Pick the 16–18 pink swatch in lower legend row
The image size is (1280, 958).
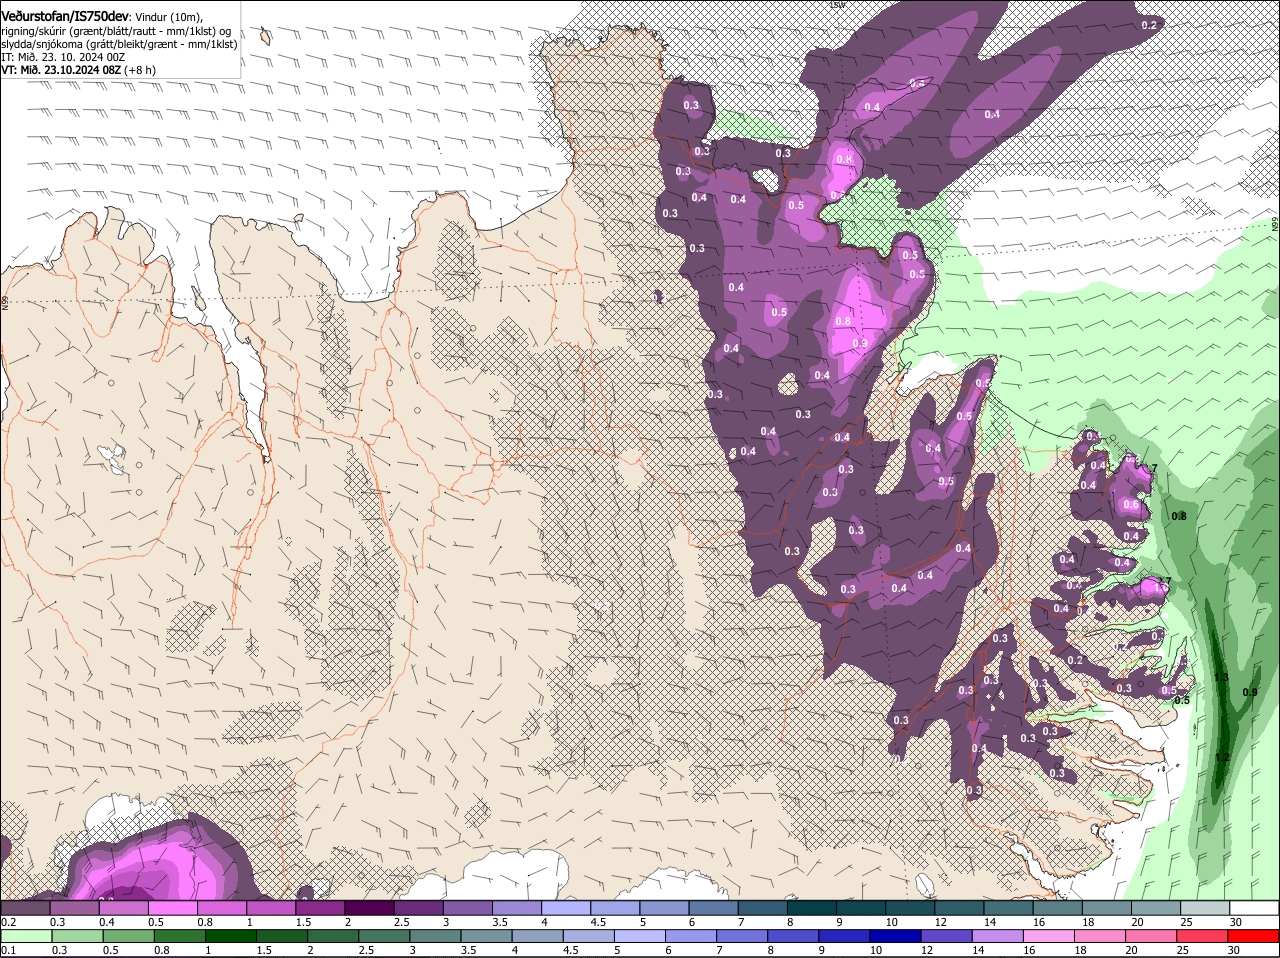[1050, 936]
